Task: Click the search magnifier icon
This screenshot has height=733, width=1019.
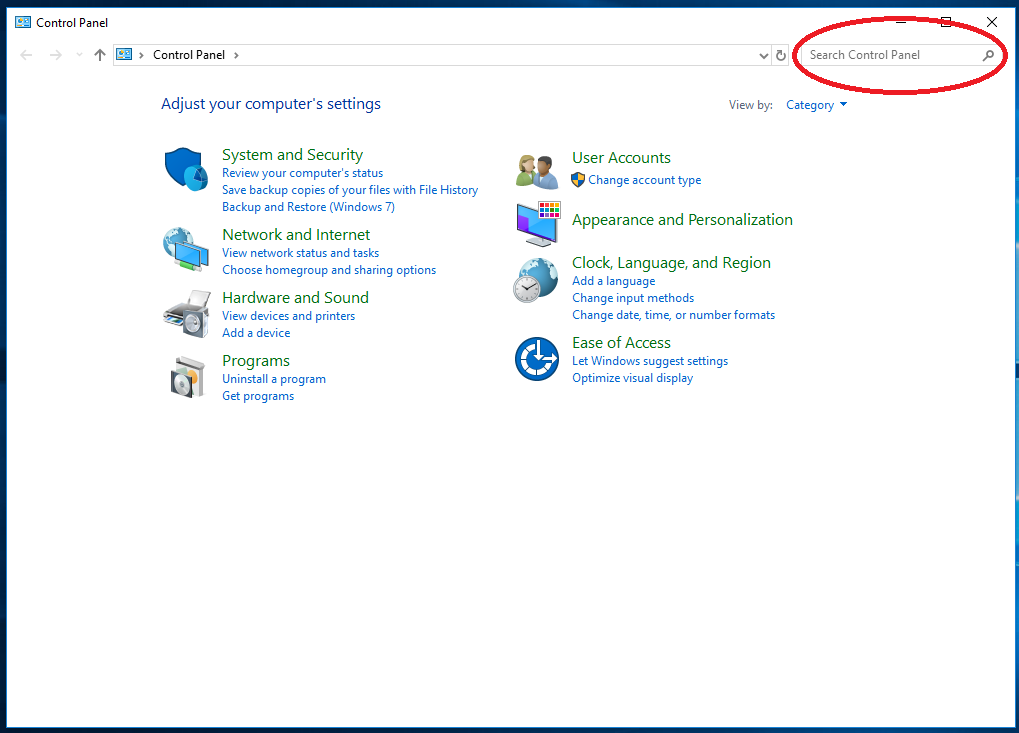Action: 988,55
